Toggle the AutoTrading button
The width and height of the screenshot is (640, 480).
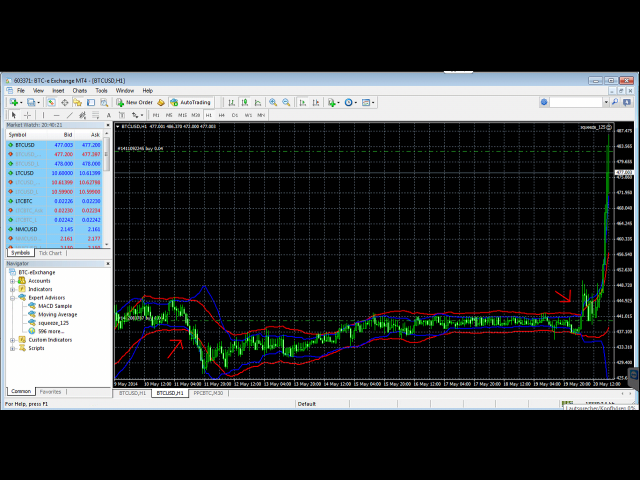pos(190,102)
